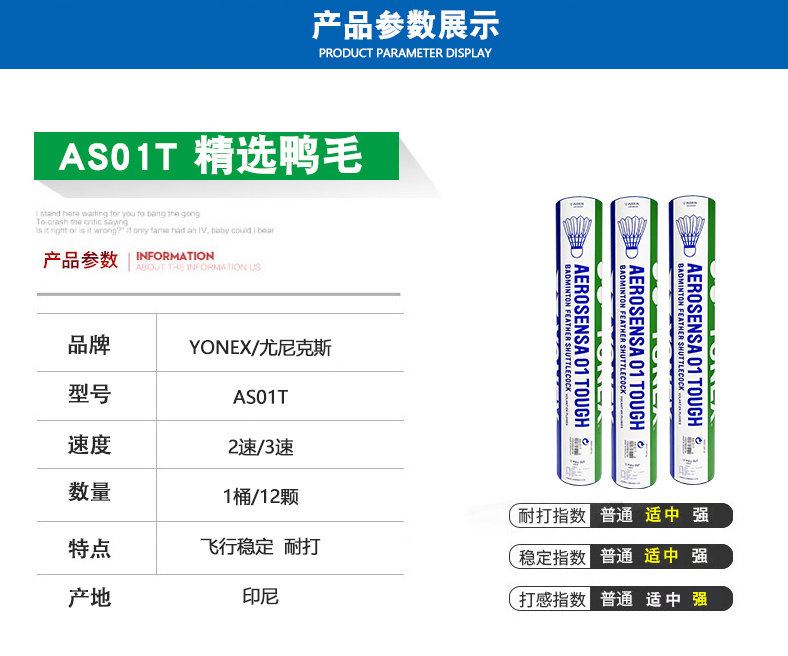Select the 特点 row label
788x656 pixels.
point(89,548)
